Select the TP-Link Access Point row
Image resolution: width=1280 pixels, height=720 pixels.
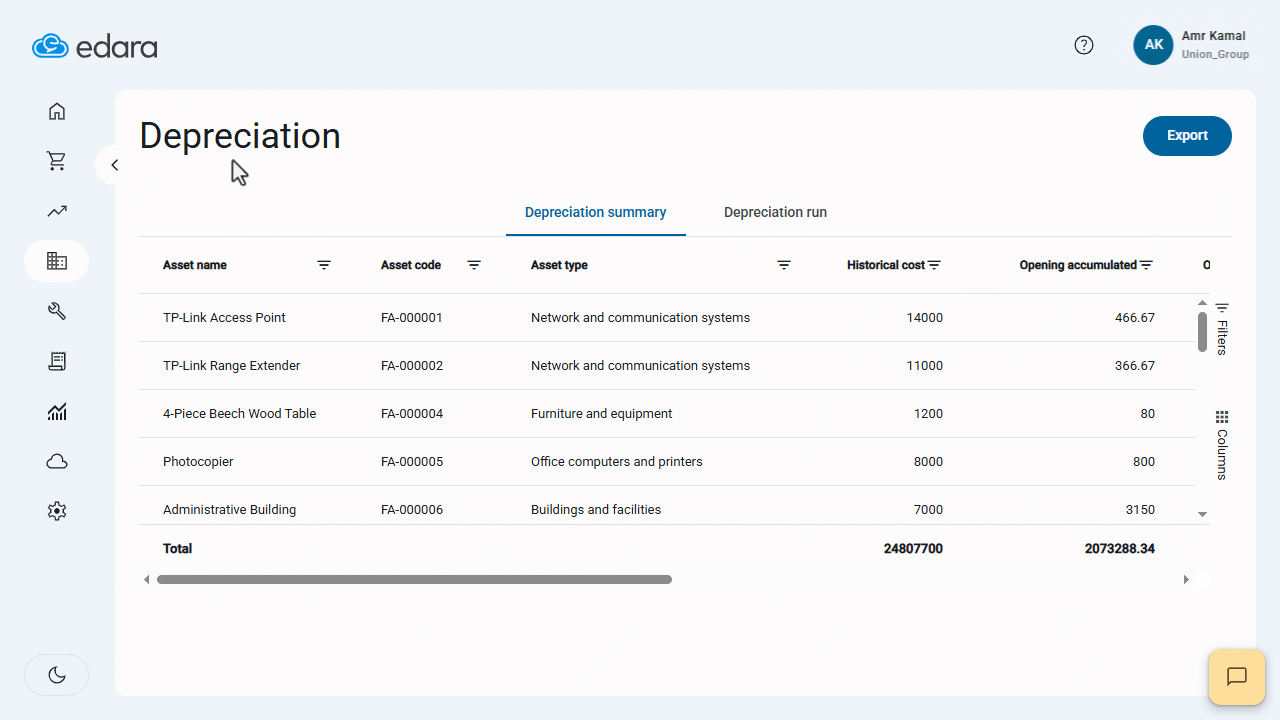click(667, 318)
